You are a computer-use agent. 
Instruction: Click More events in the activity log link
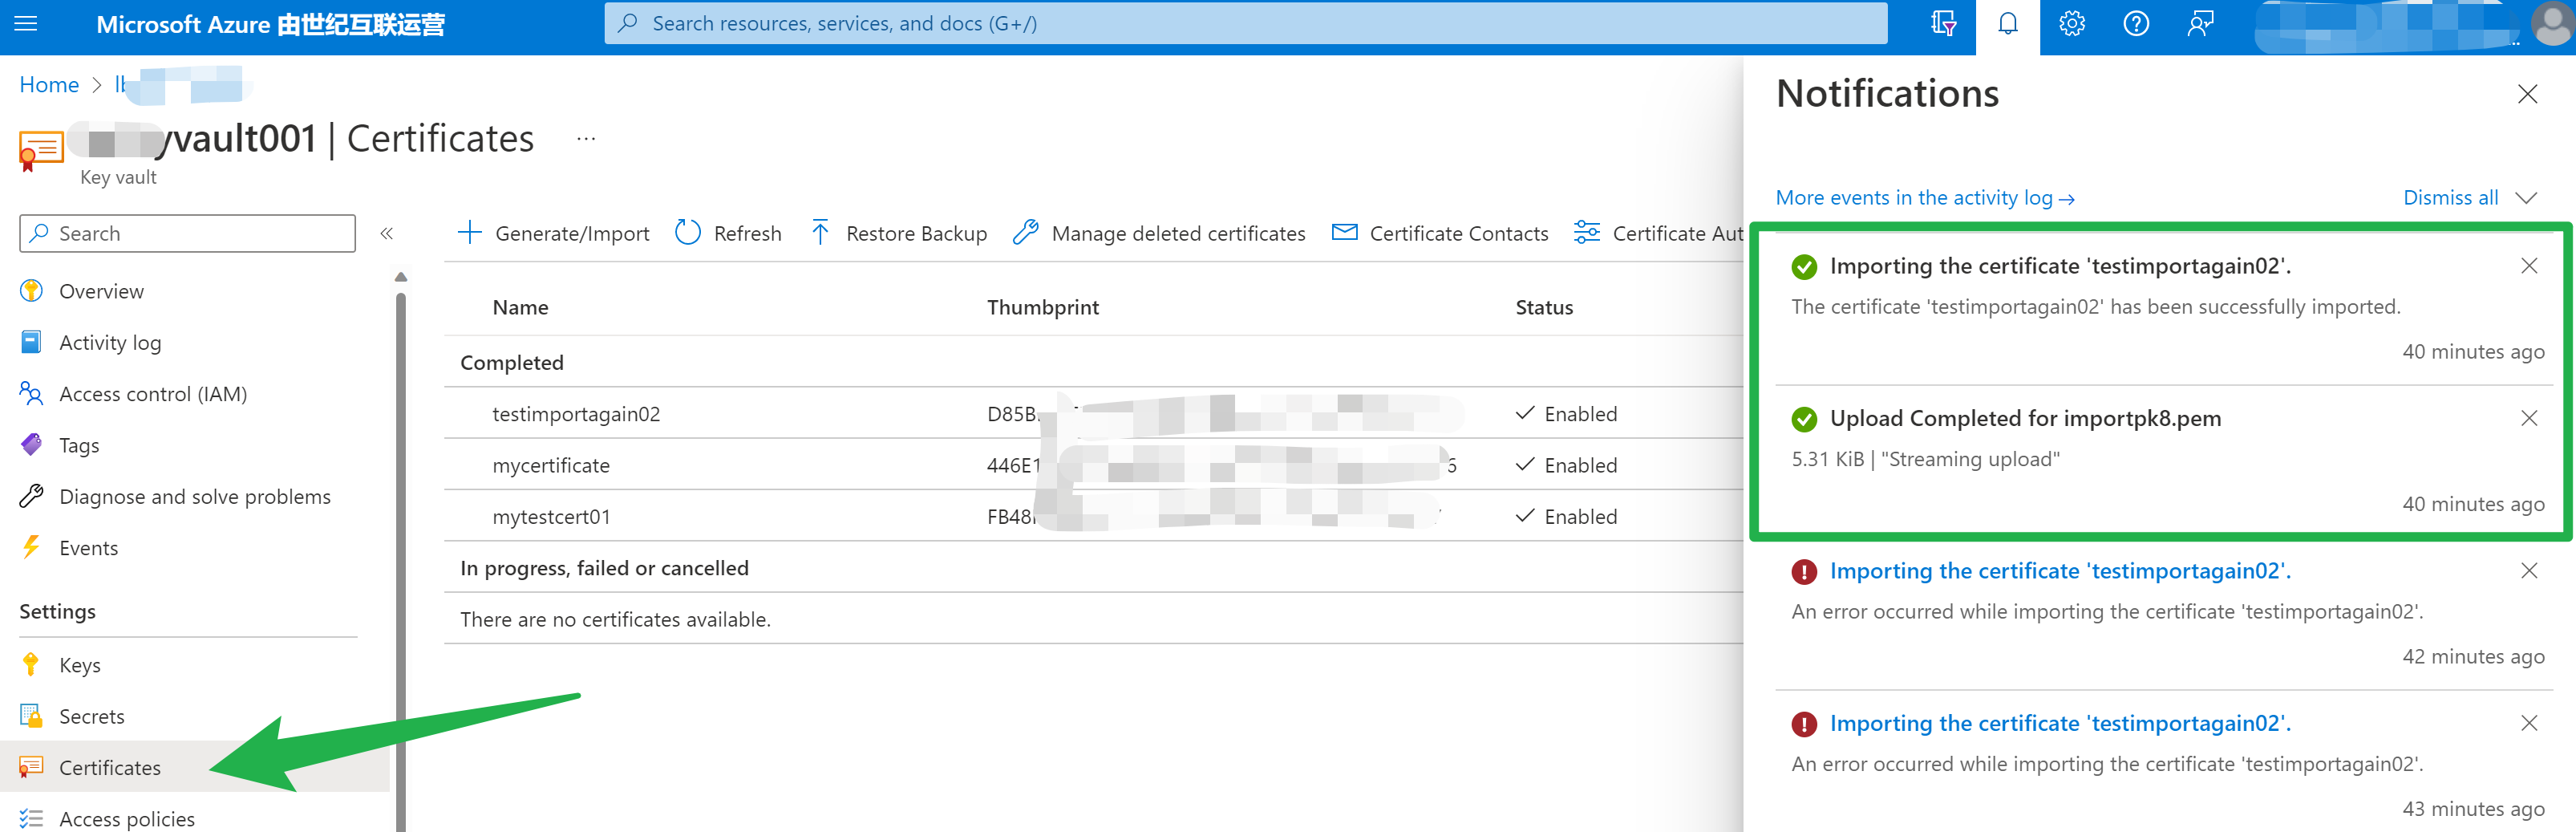point(1924,198)
